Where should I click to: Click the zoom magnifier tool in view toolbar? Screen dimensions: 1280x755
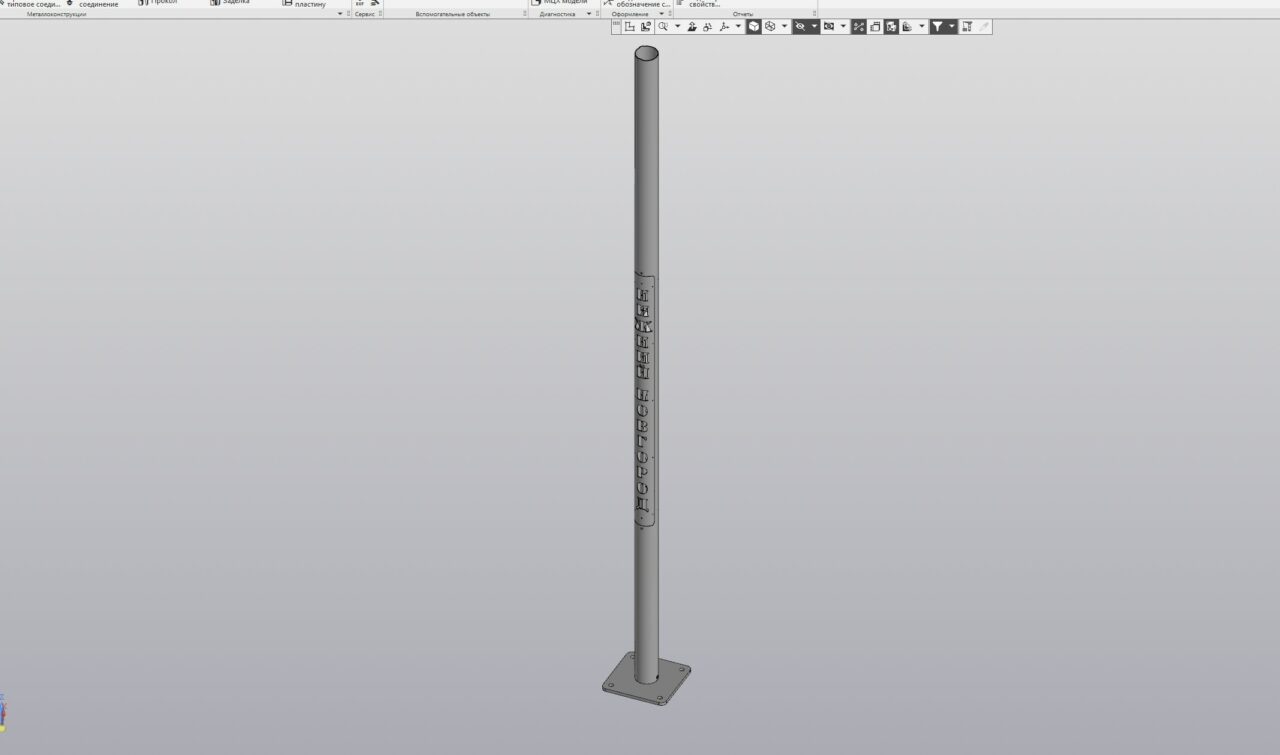pyautogui.click(x=663, y=27)
